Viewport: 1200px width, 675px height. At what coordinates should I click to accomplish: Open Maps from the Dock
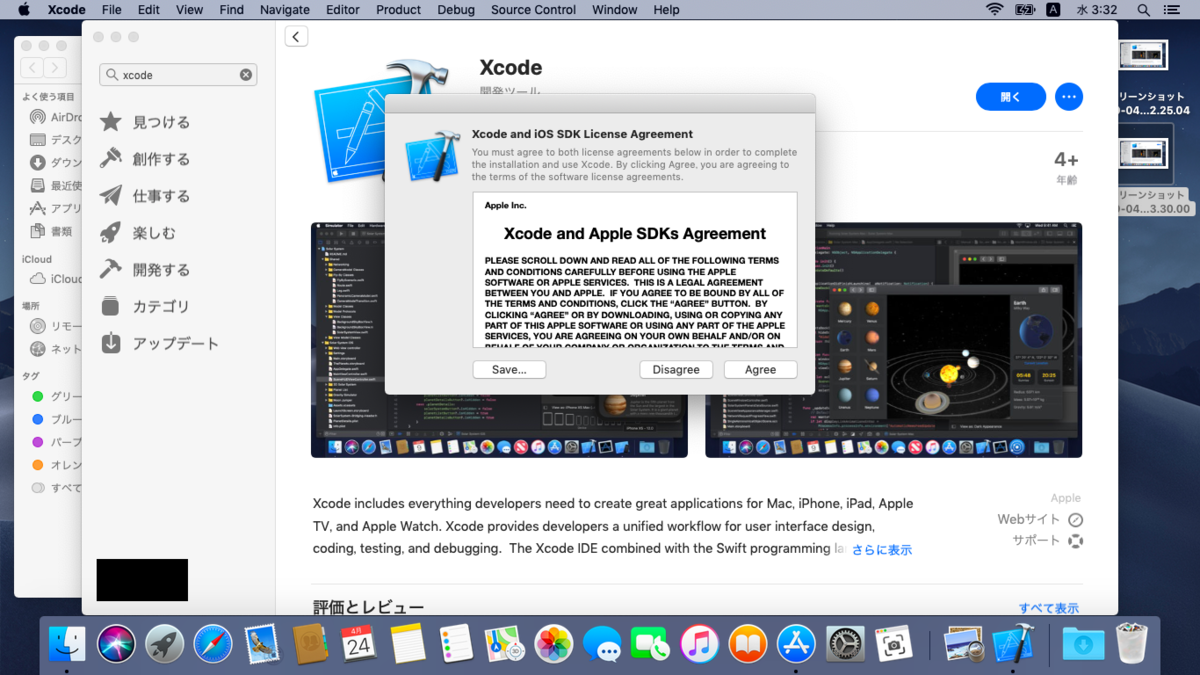coord(504,644)
